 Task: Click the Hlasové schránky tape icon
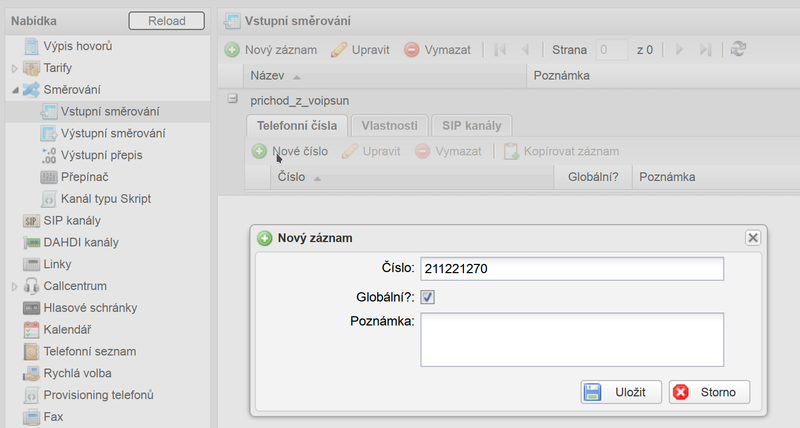(31, 308)
